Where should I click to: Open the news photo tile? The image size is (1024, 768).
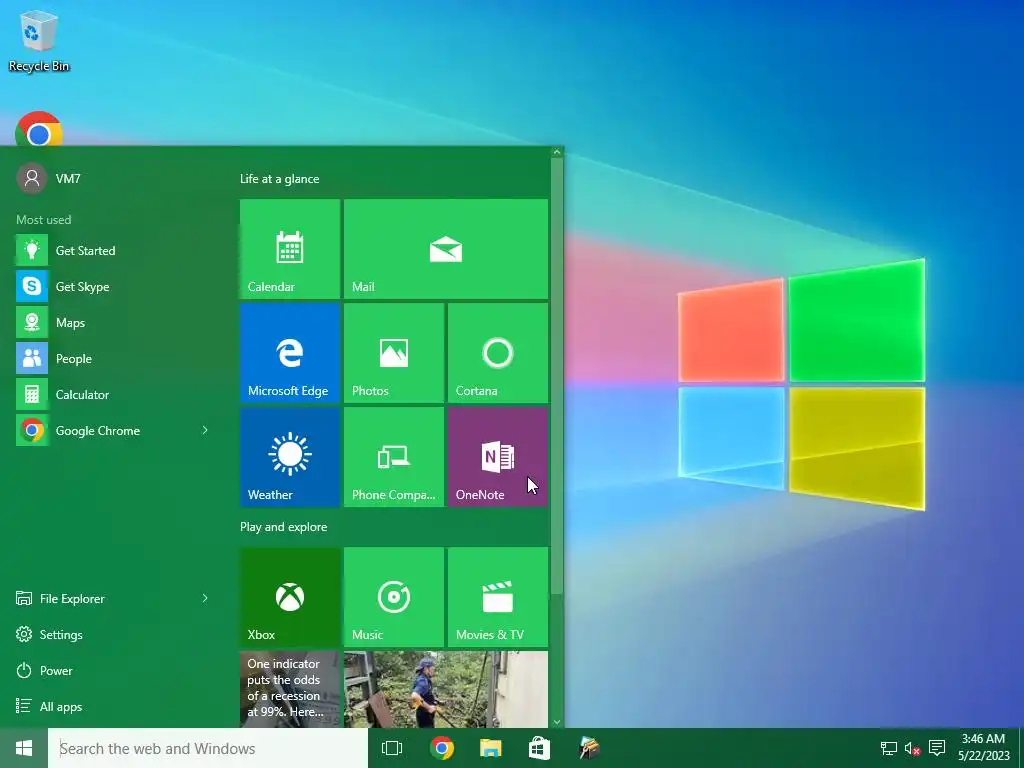446,689
